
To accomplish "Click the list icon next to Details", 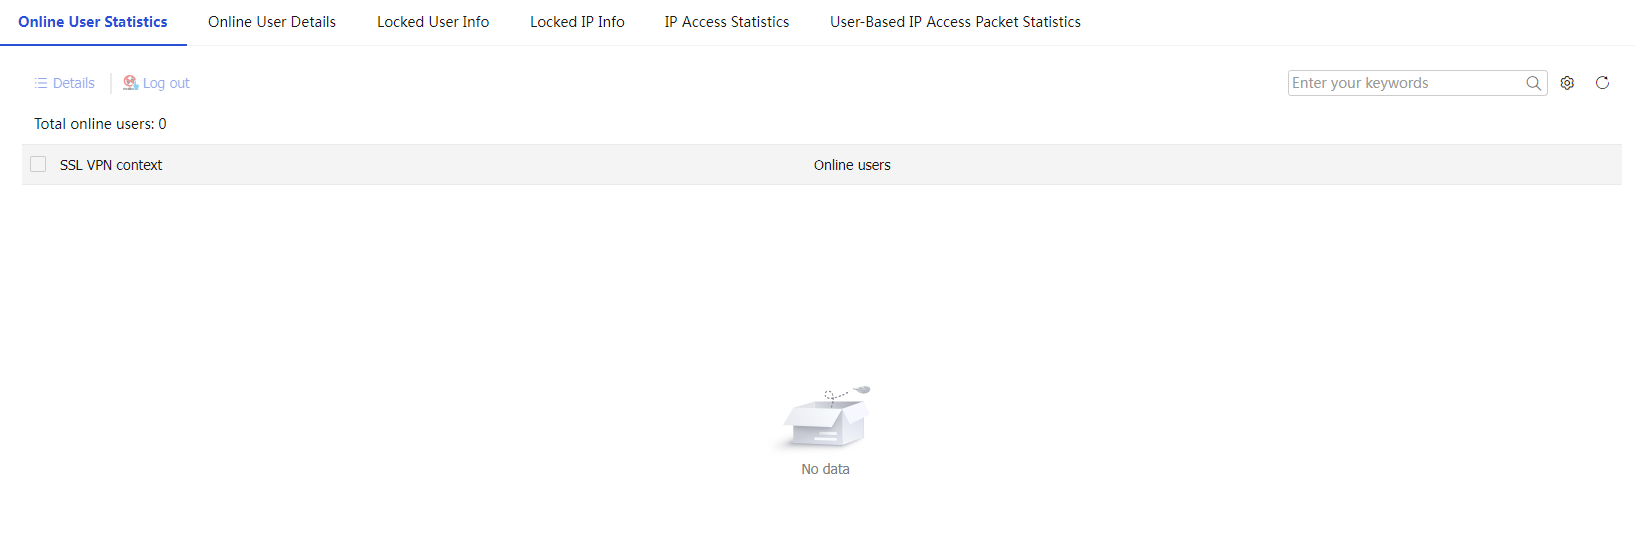I will [x=41, y=83].
